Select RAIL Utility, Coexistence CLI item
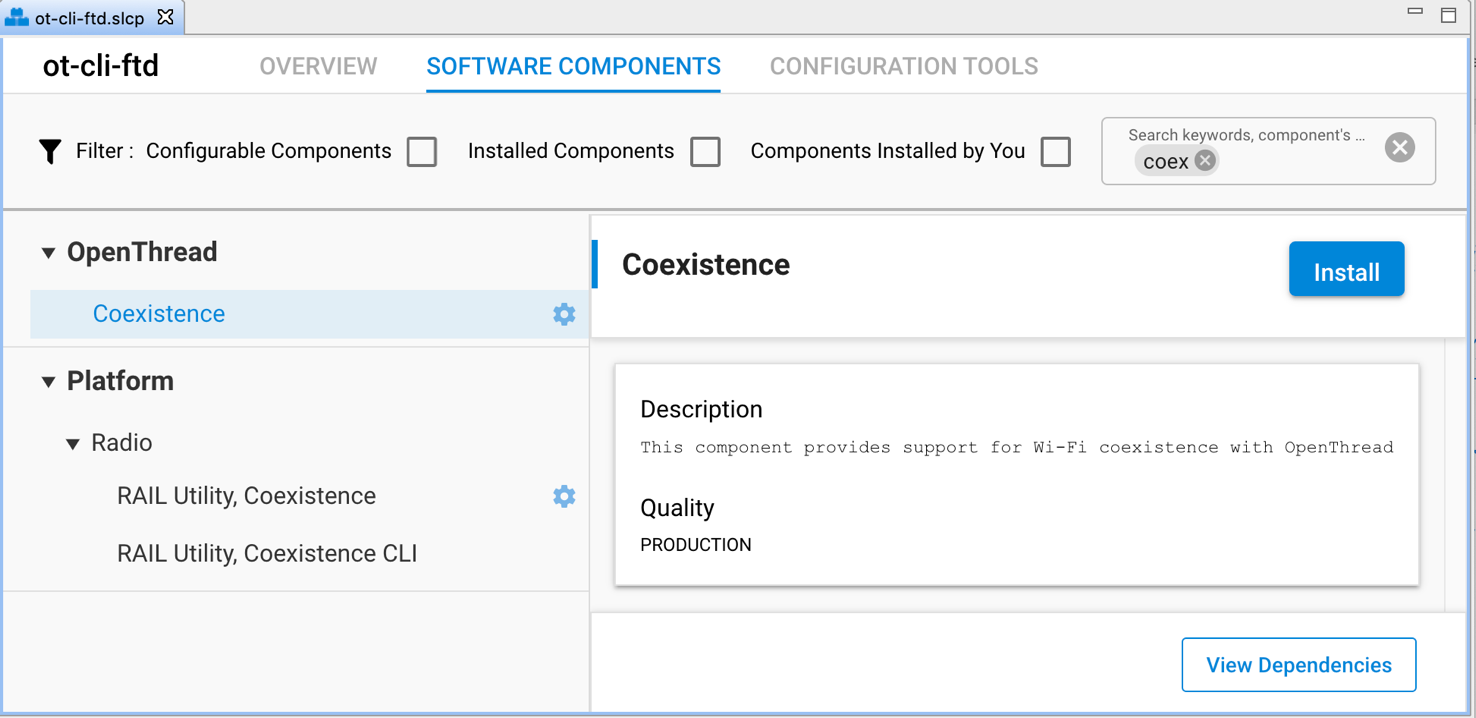 [x=267, y=553]
